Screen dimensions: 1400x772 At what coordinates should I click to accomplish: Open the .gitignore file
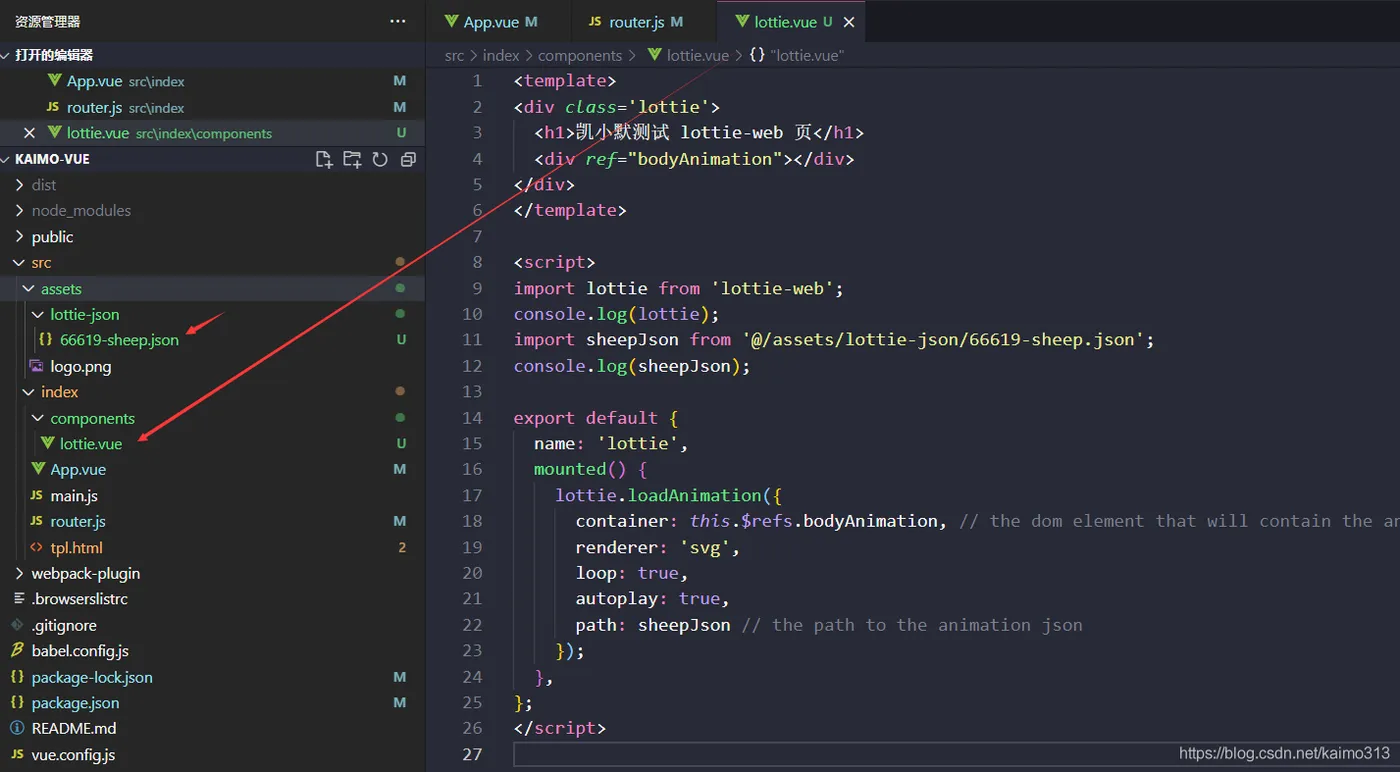64,625
